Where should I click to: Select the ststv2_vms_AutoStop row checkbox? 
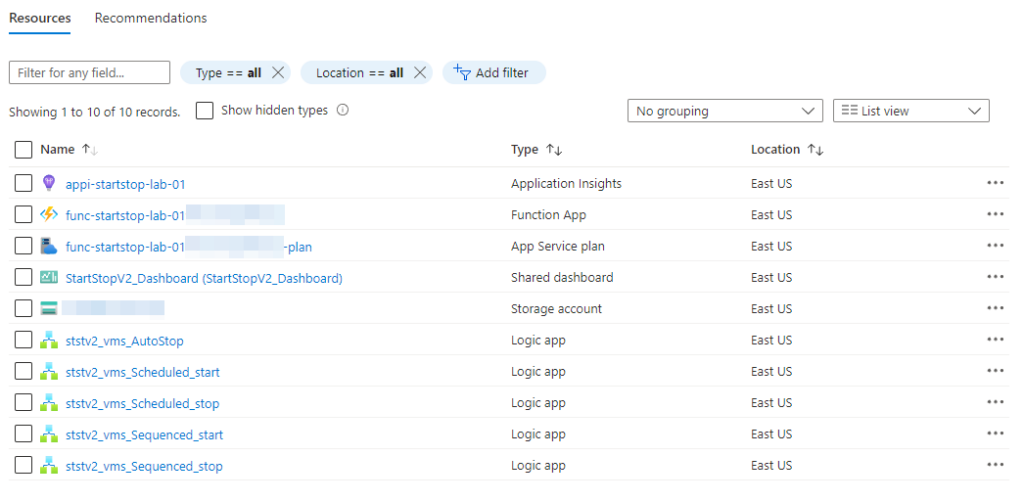coord(23,339)
